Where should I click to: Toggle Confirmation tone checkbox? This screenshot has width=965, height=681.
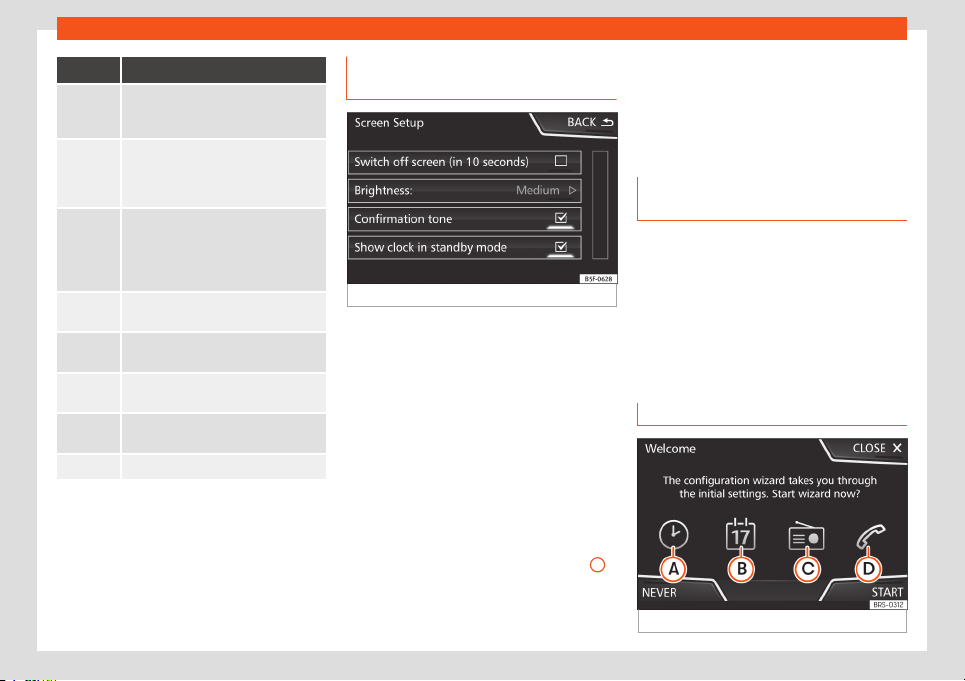coord(561,218)
